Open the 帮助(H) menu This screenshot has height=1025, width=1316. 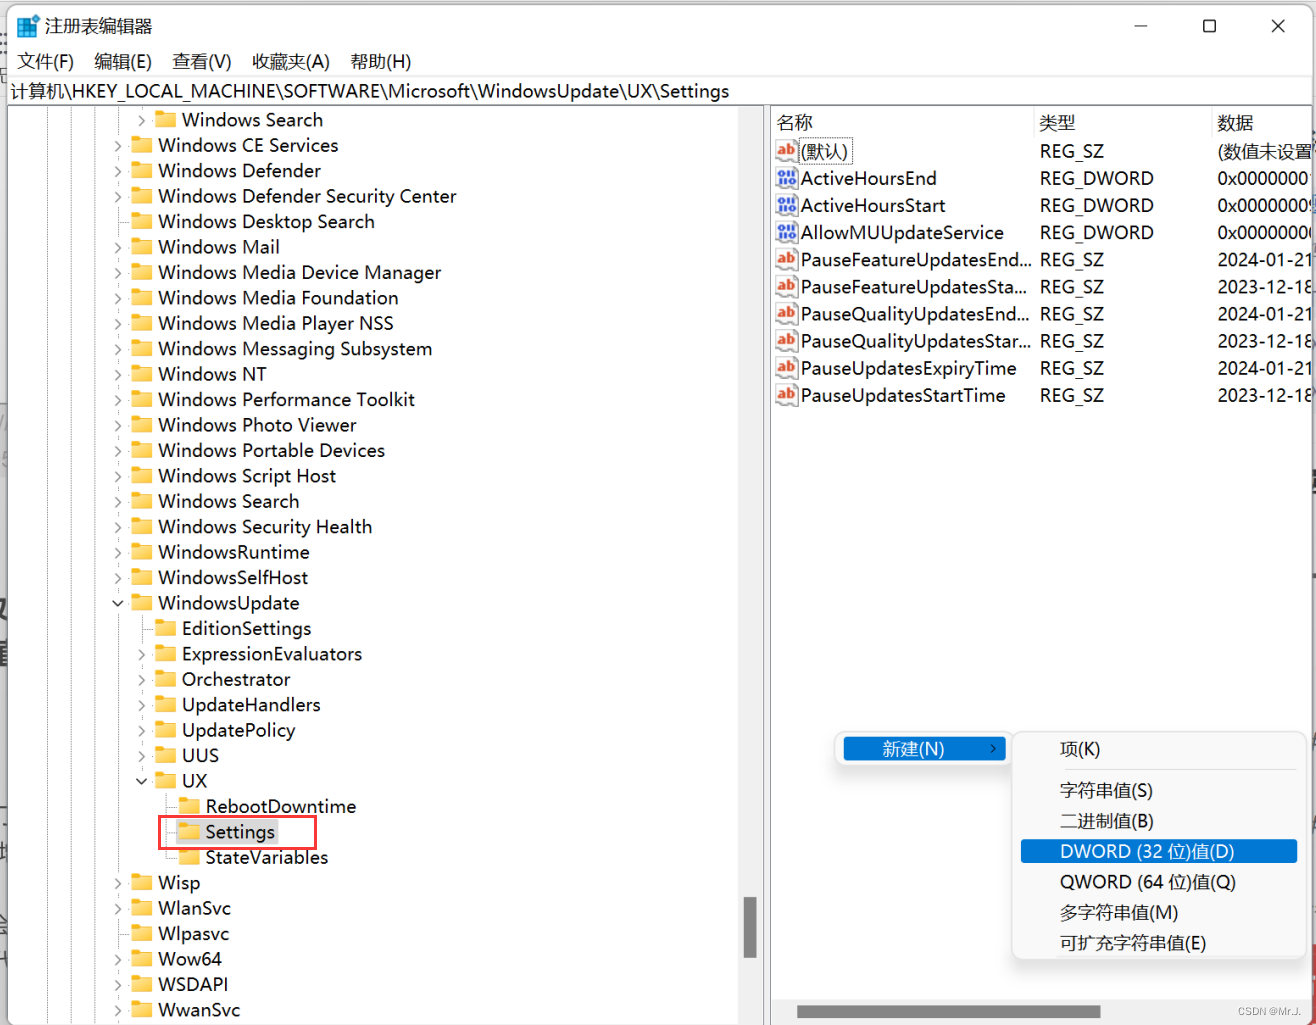tap(381, 61)
